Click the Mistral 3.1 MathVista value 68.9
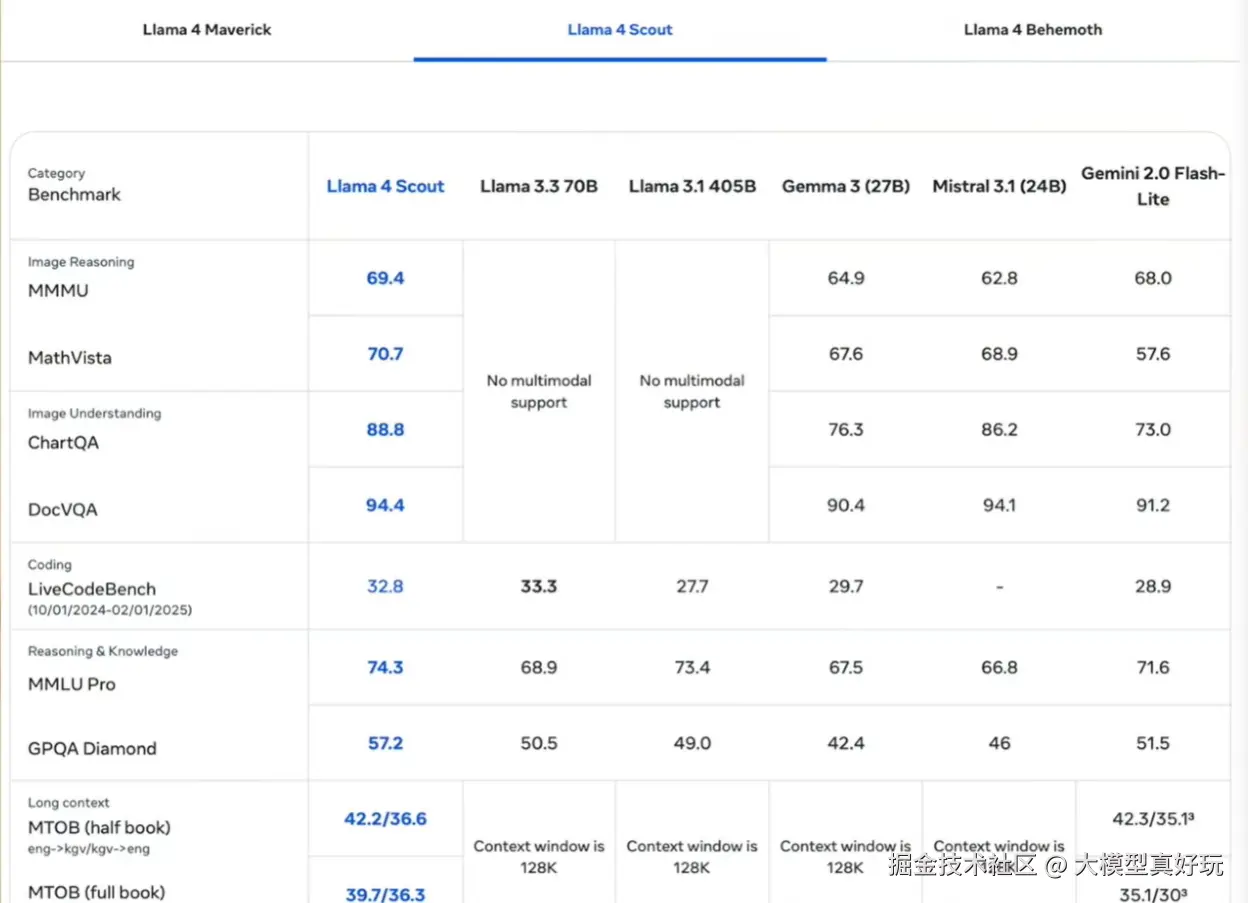This screenshot has height=903, width=1248. [999, 354]
